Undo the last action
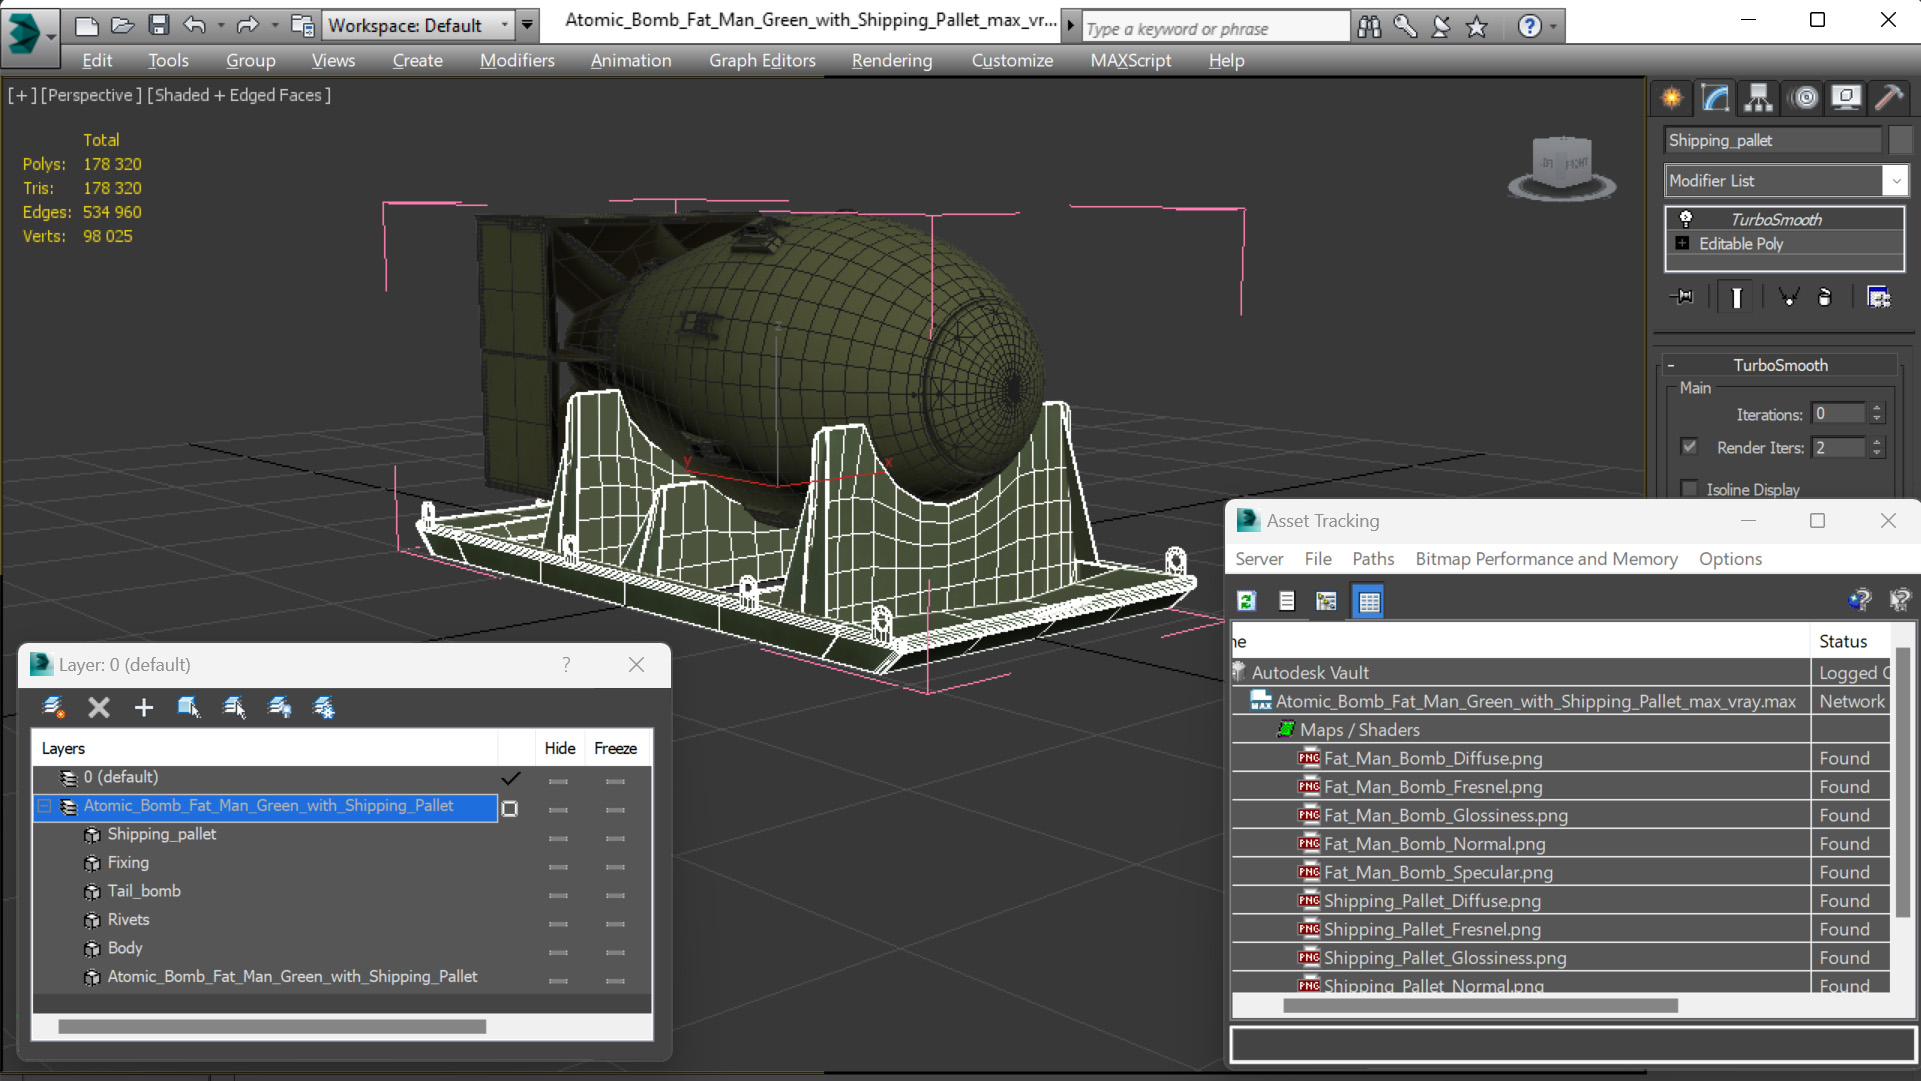1921x1081 pixels. (x=195, y=25)
